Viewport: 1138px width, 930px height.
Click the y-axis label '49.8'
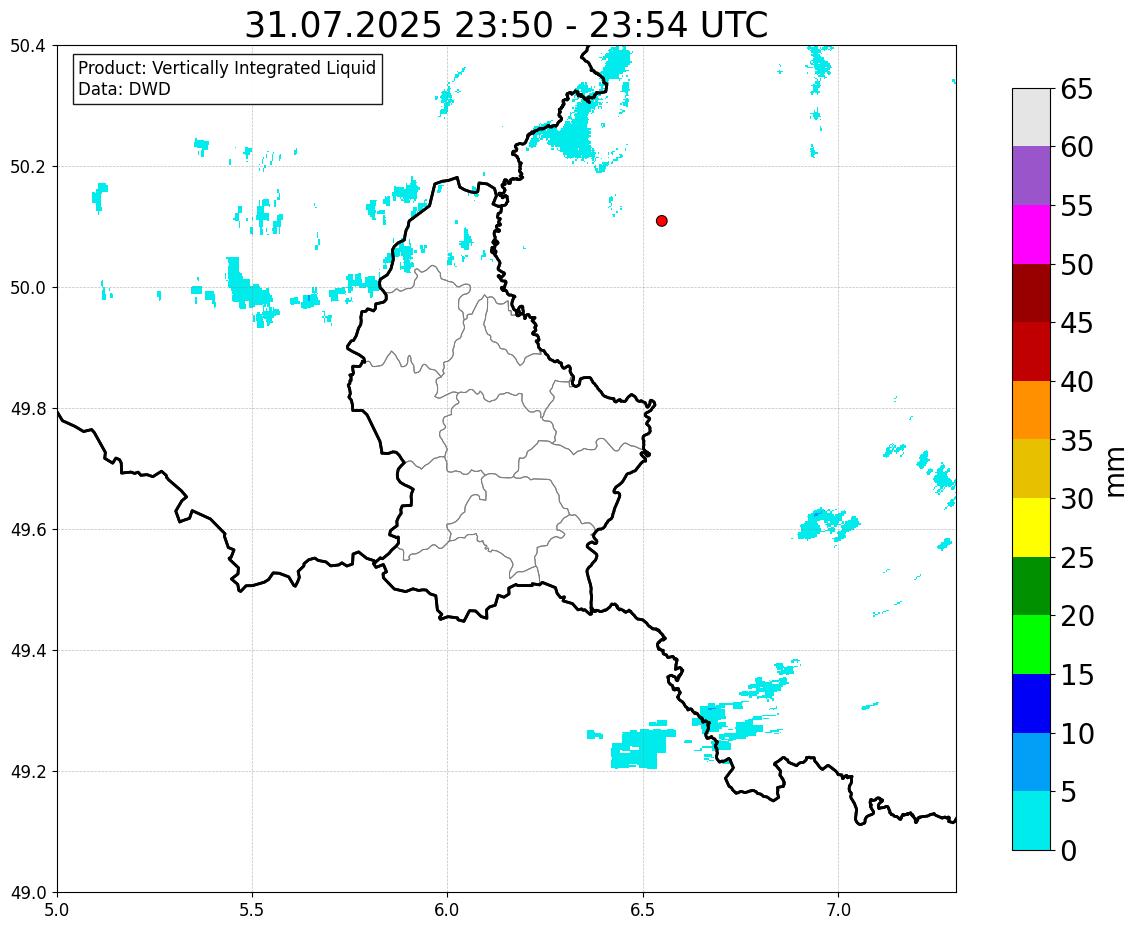[28, 409]
